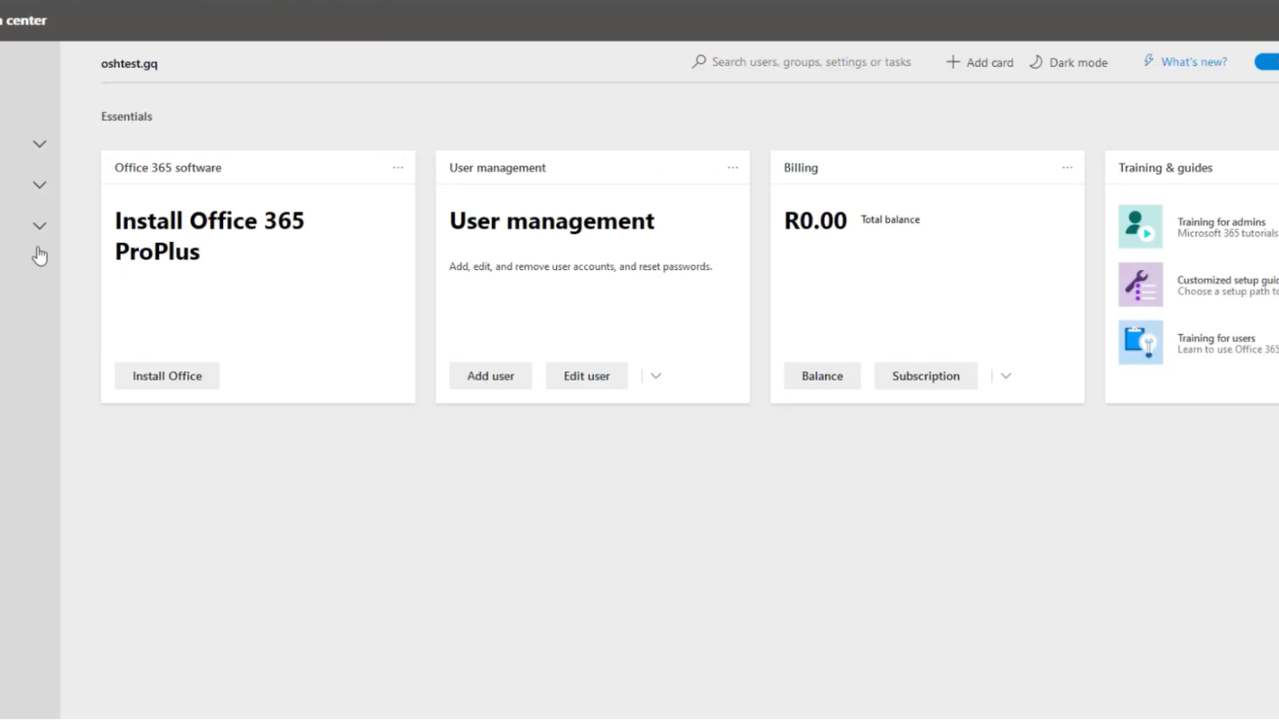The image size is (1279, 720).
Task: Click the Dark mode moon icon
Action: 1036,62
